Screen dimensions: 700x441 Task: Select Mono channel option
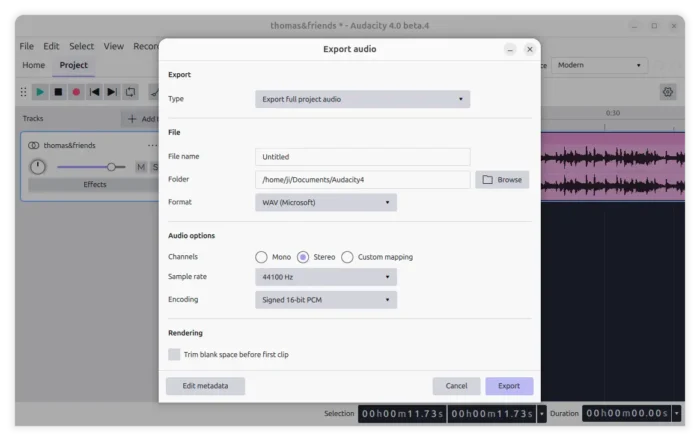[261, 257]
